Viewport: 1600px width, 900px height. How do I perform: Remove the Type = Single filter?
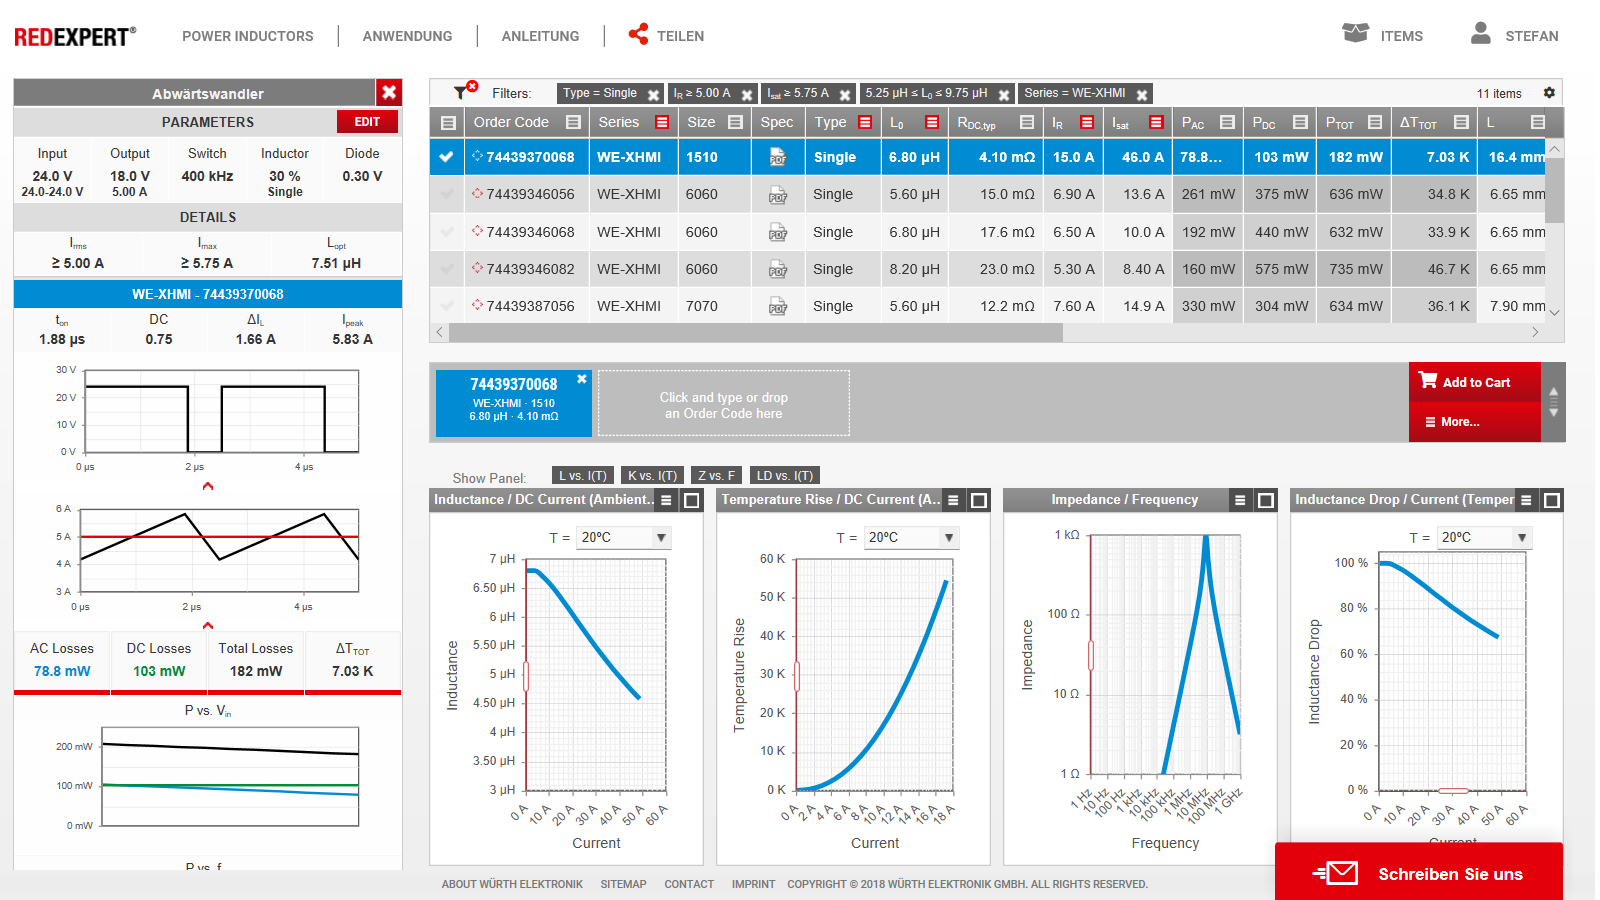653,95
